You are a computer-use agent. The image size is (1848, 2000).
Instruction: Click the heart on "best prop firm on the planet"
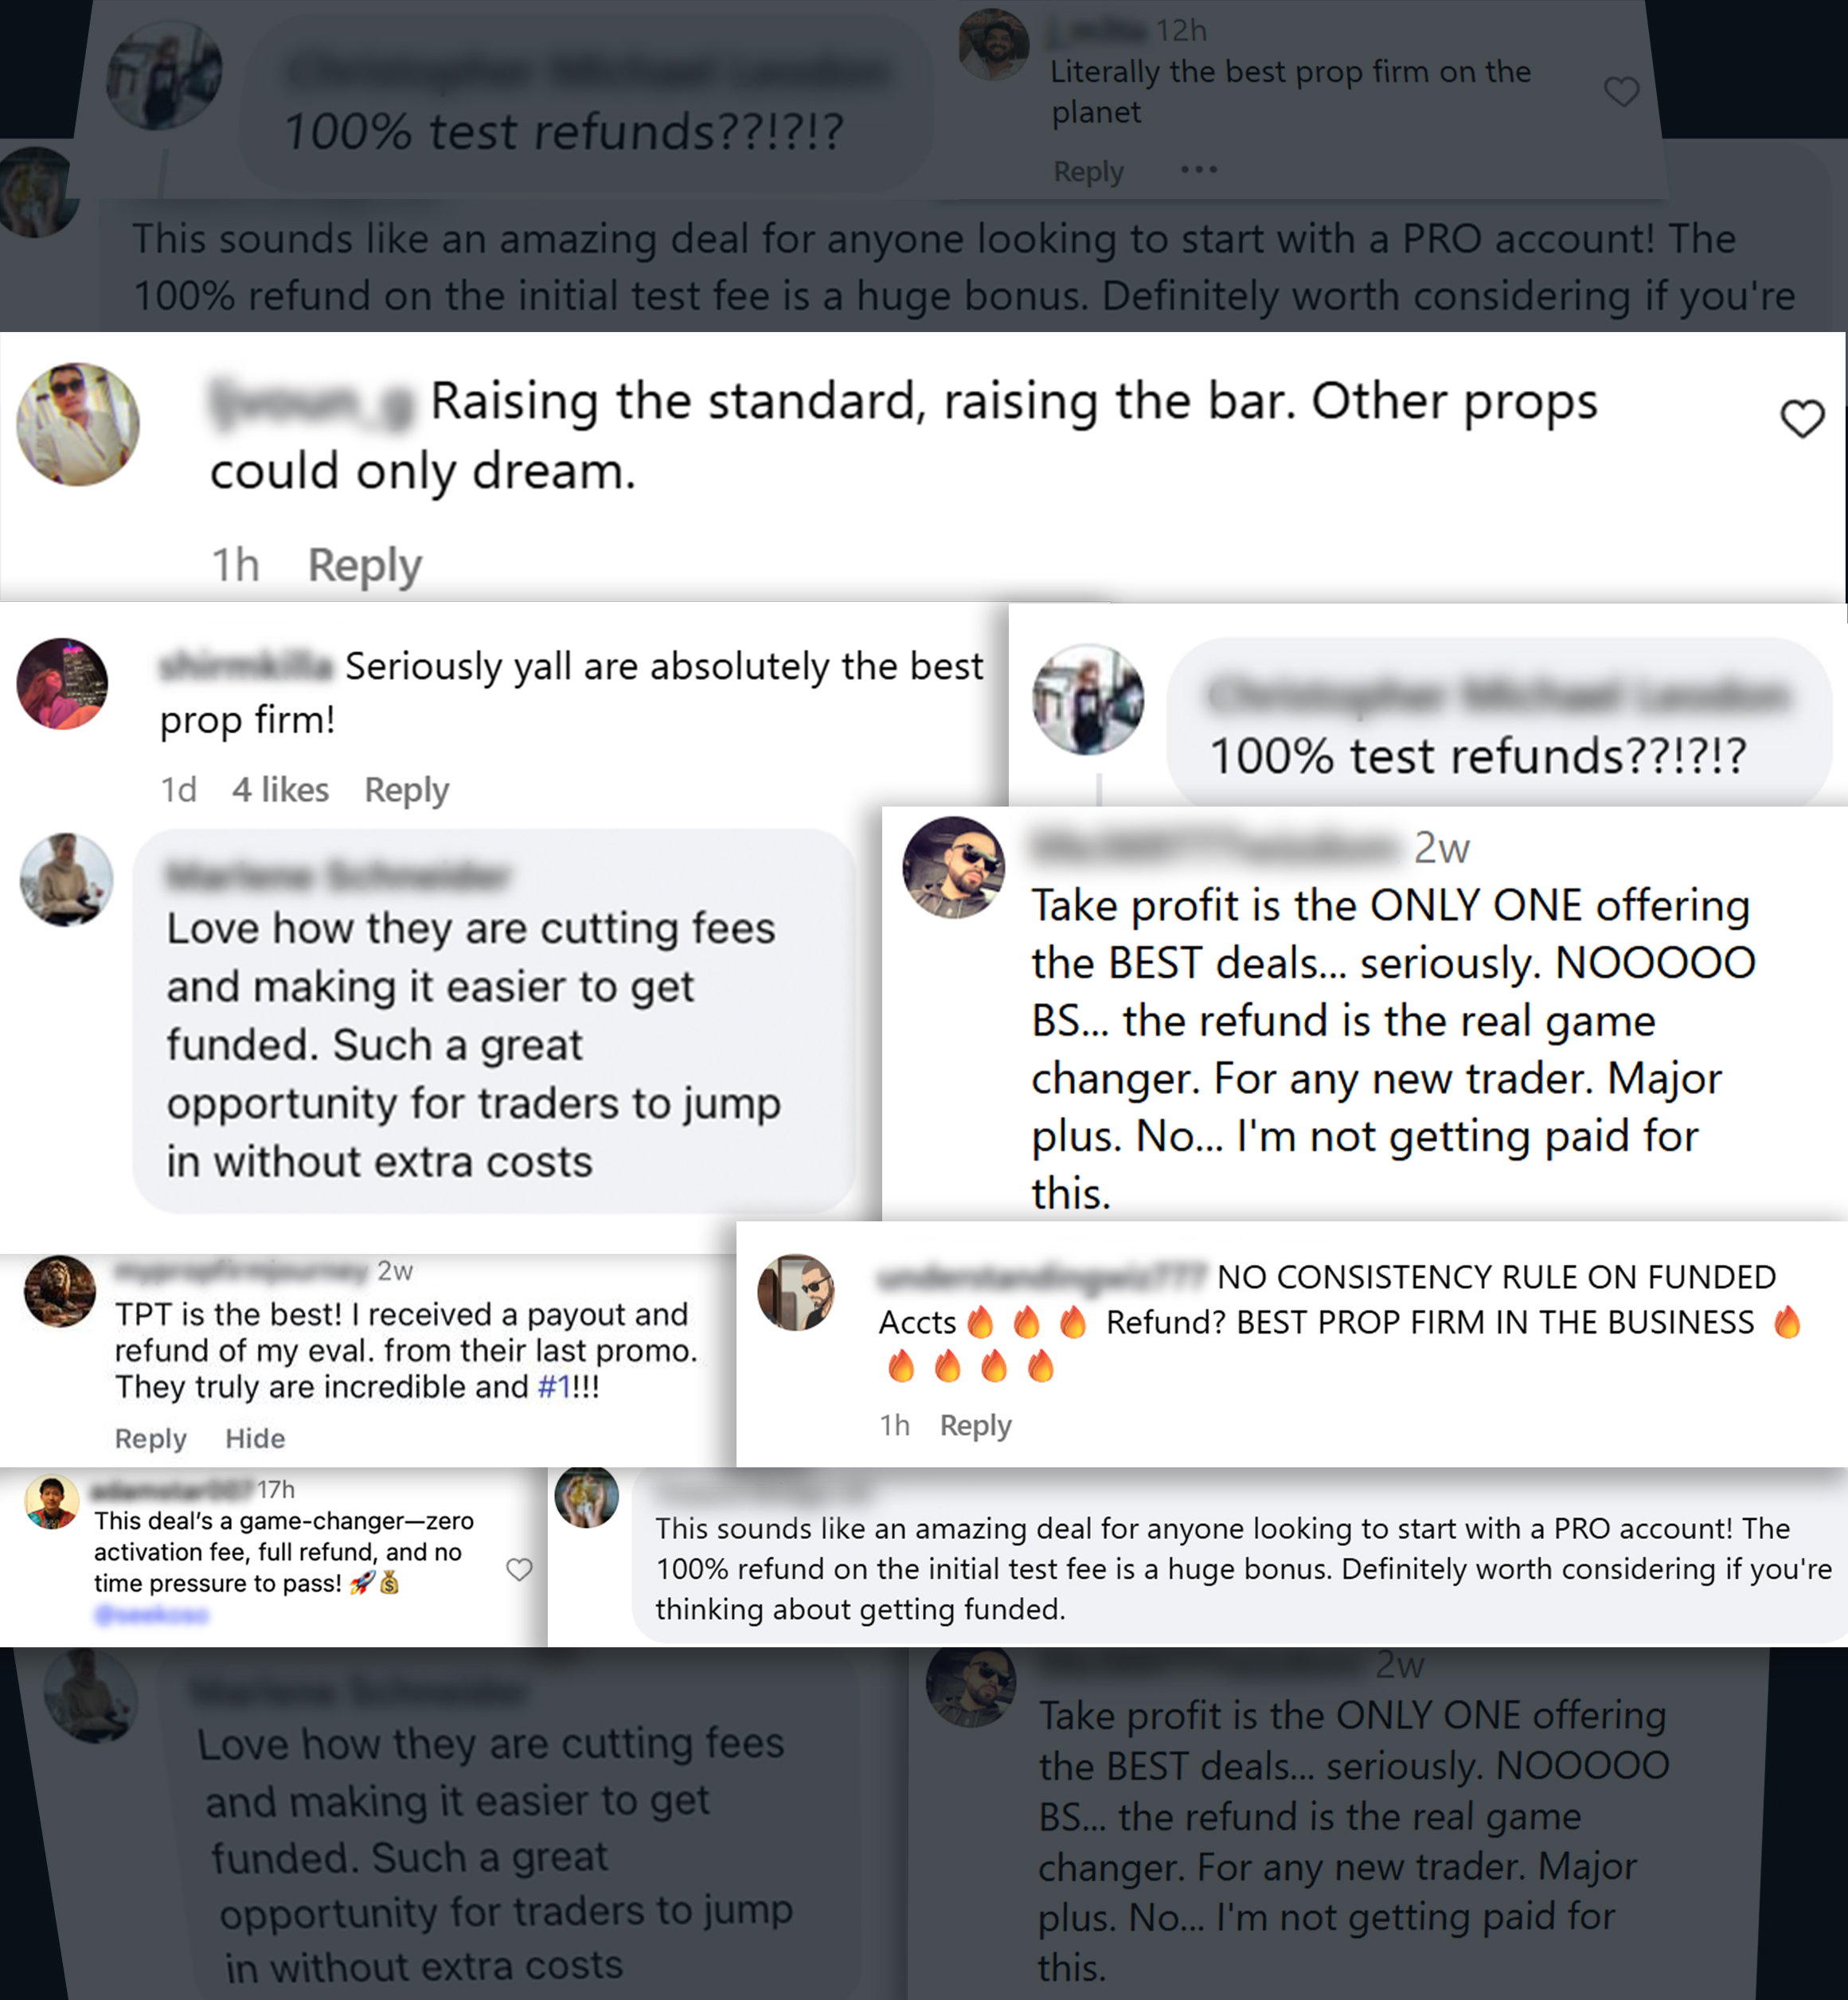click(1621, 92)
